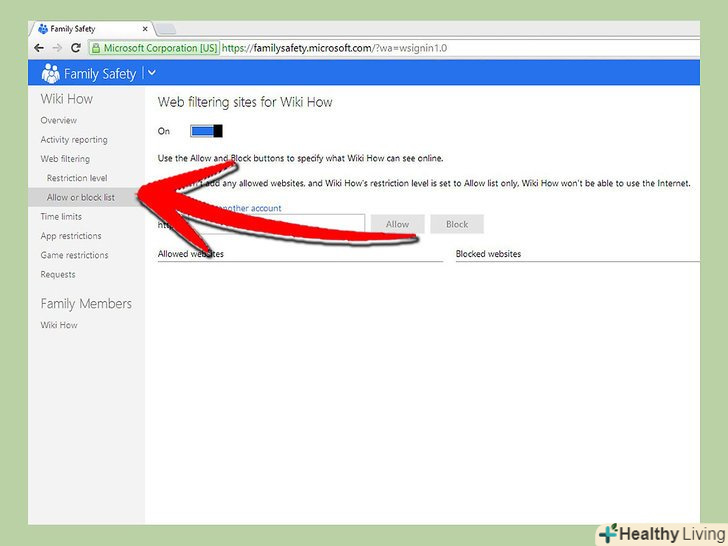Image resolution: width=728 pixels, height=546 pixels.
Task: Click the 'Family Members' sidebar heading
Action: tap(86, 304)
